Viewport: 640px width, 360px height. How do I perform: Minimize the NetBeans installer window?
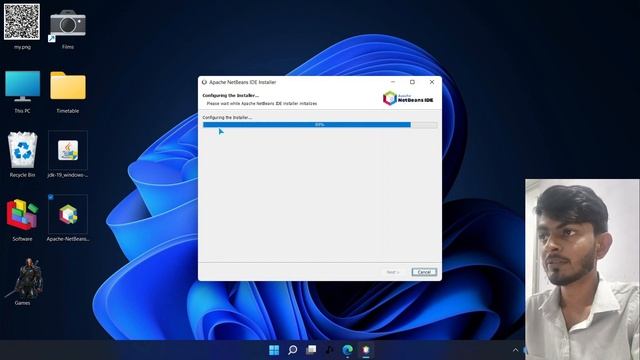pyautogui.click(x=393, y=82)
